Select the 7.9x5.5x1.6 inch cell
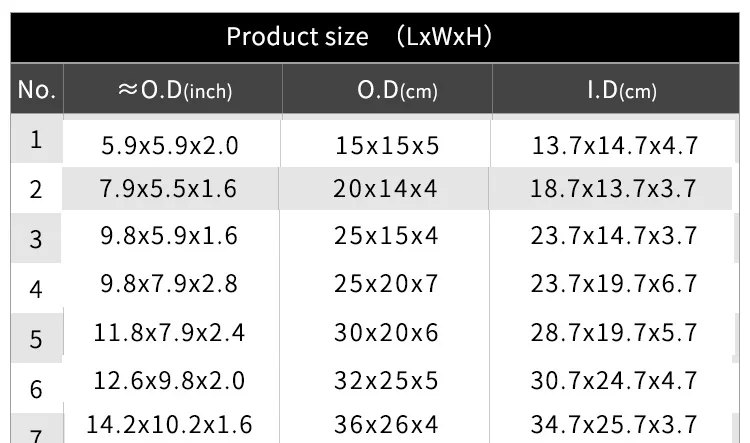Image resolution: width=750 pixels, height=443 pixels. tap(170, 189)
